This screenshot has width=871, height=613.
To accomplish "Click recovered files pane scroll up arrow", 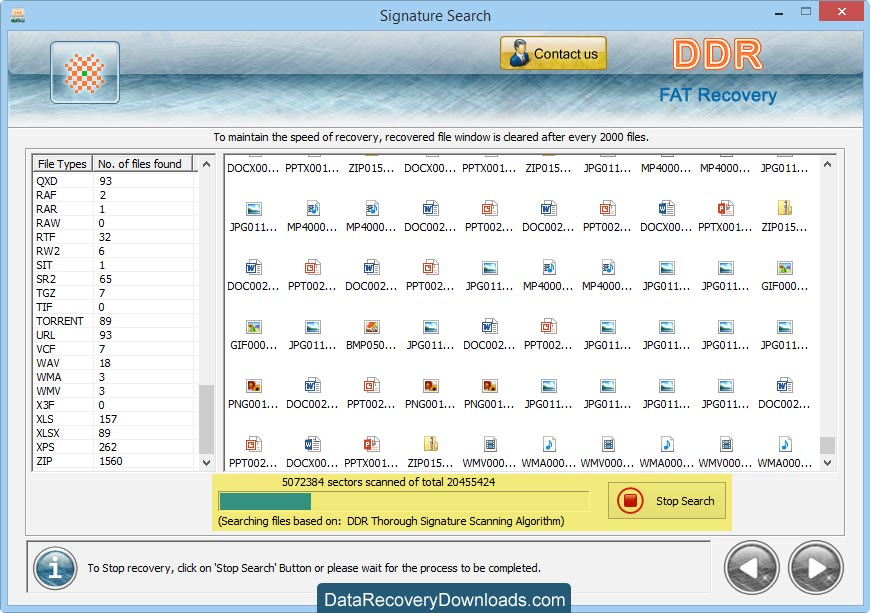I will click(x=828, y=164).
